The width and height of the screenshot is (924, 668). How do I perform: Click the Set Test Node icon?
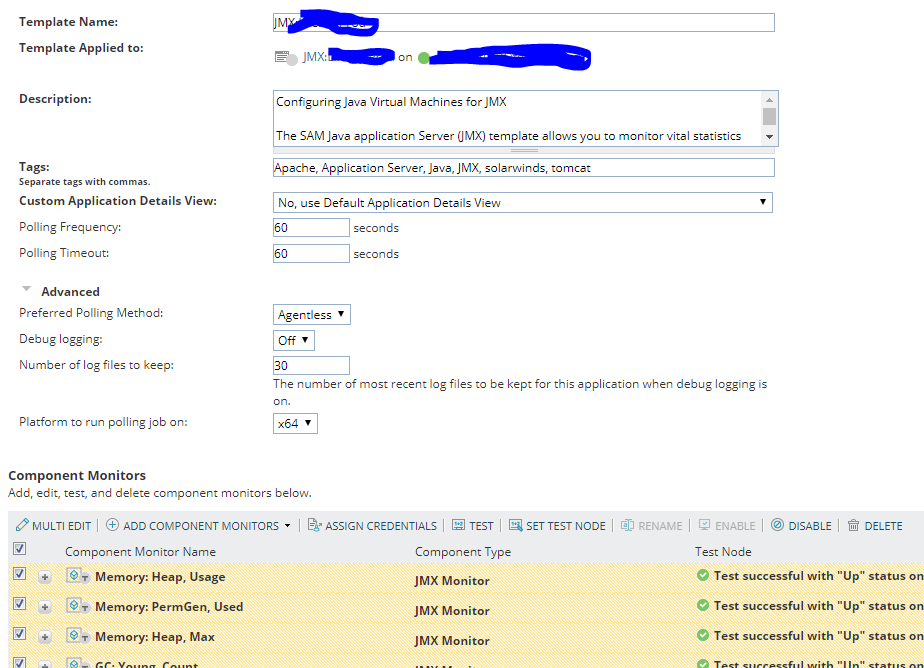[516, 525]
